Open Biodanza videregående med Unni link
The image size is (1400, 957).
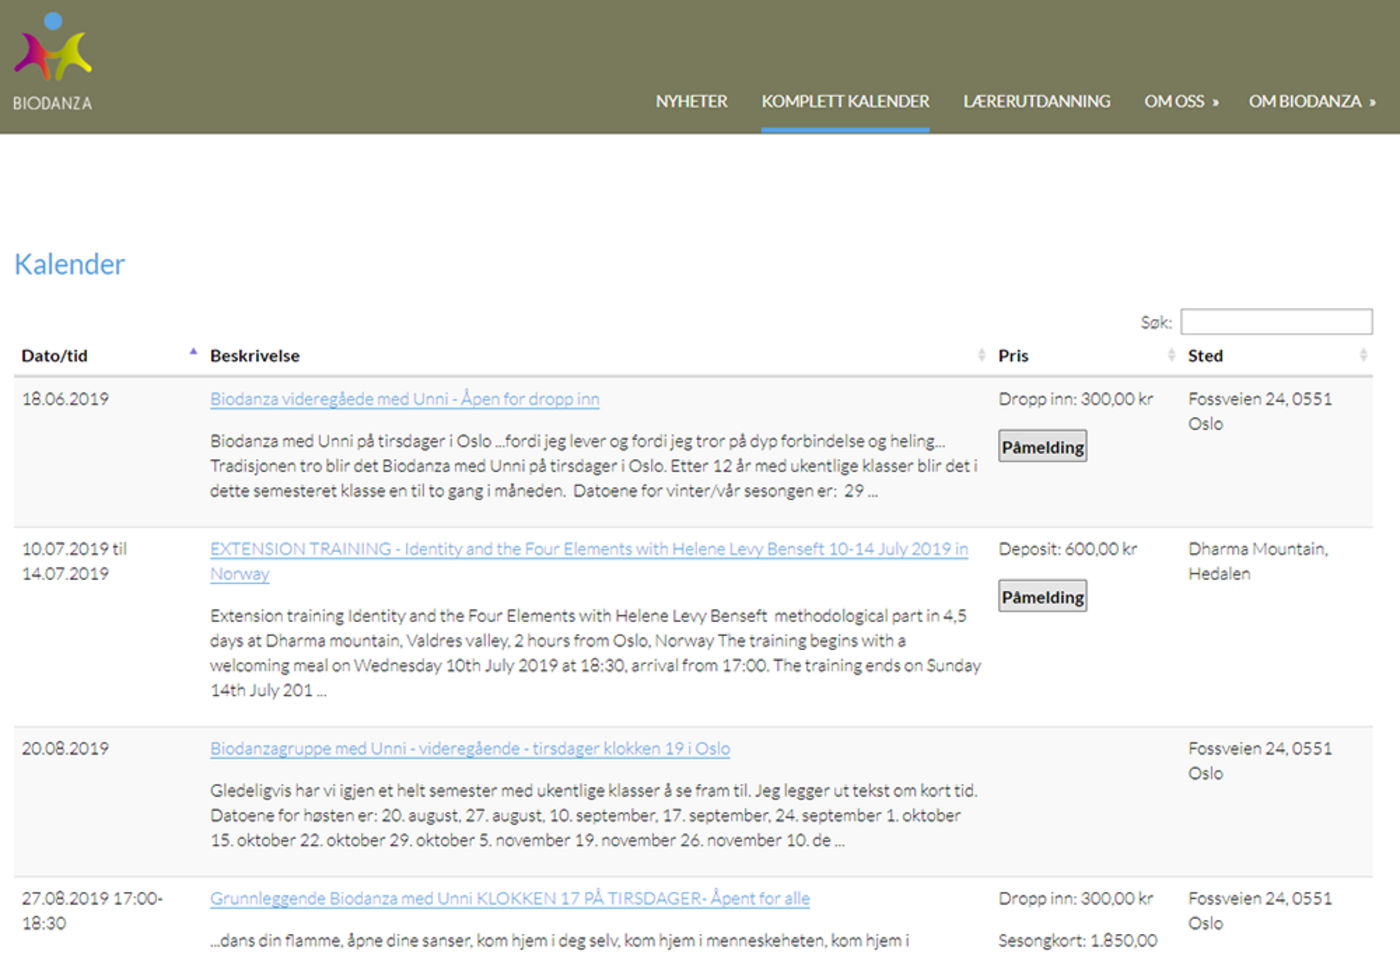click(x=404, y=399)
